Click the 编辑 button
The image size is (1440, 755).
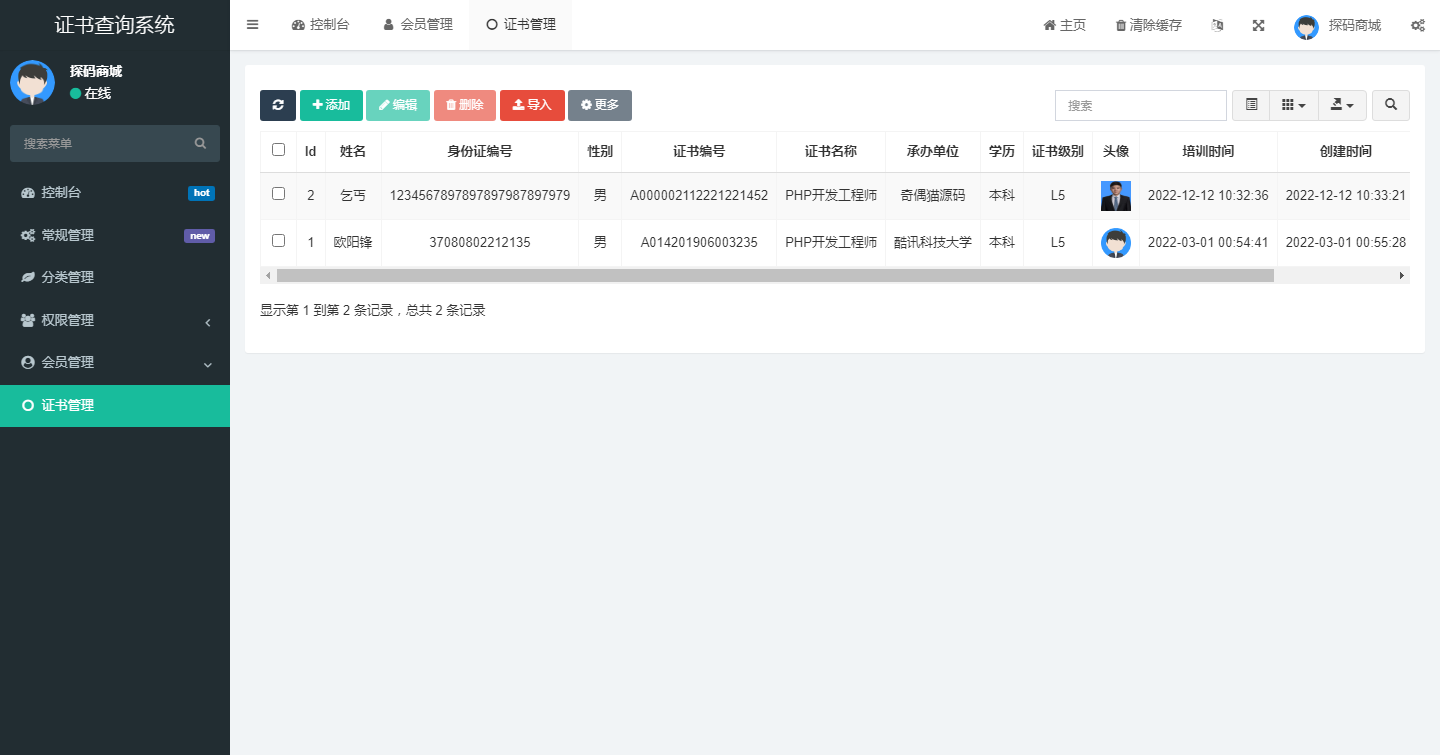pyautogui.click(x=398, y=105)
